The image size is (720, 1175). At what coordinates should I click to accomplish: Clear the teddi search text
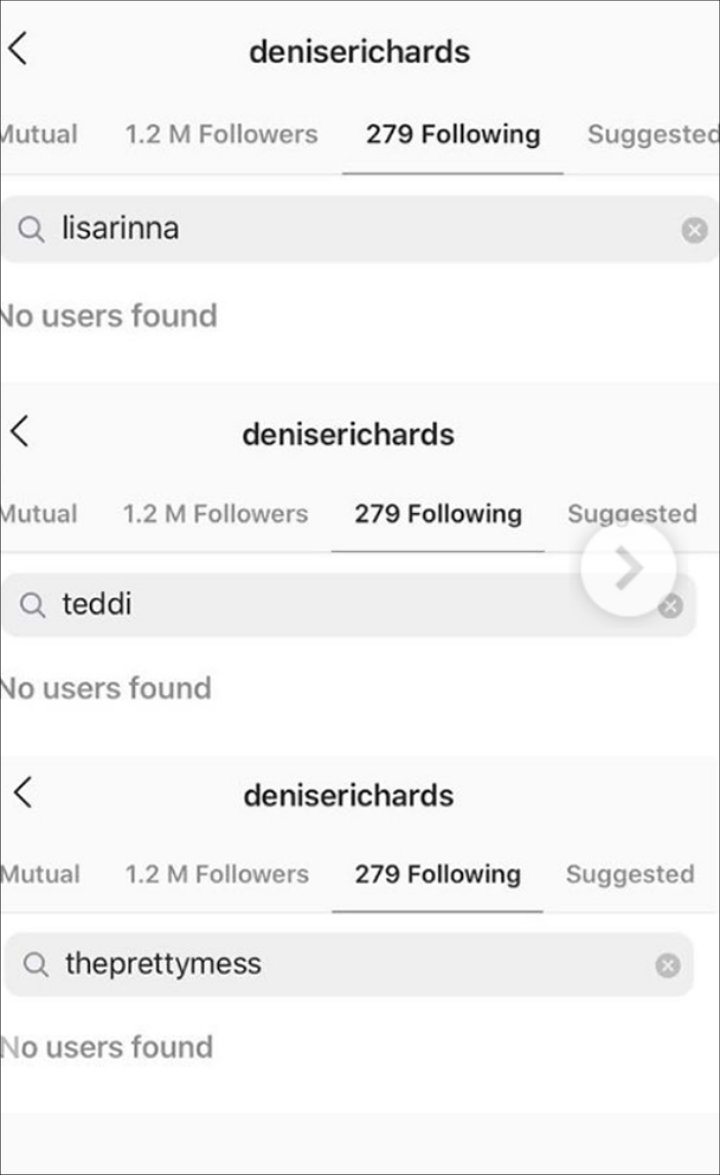click(x=671, y=606)
